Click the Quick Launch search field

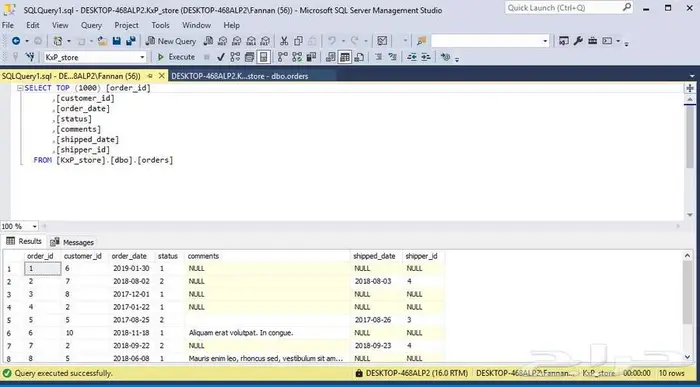tap(569, 8)
